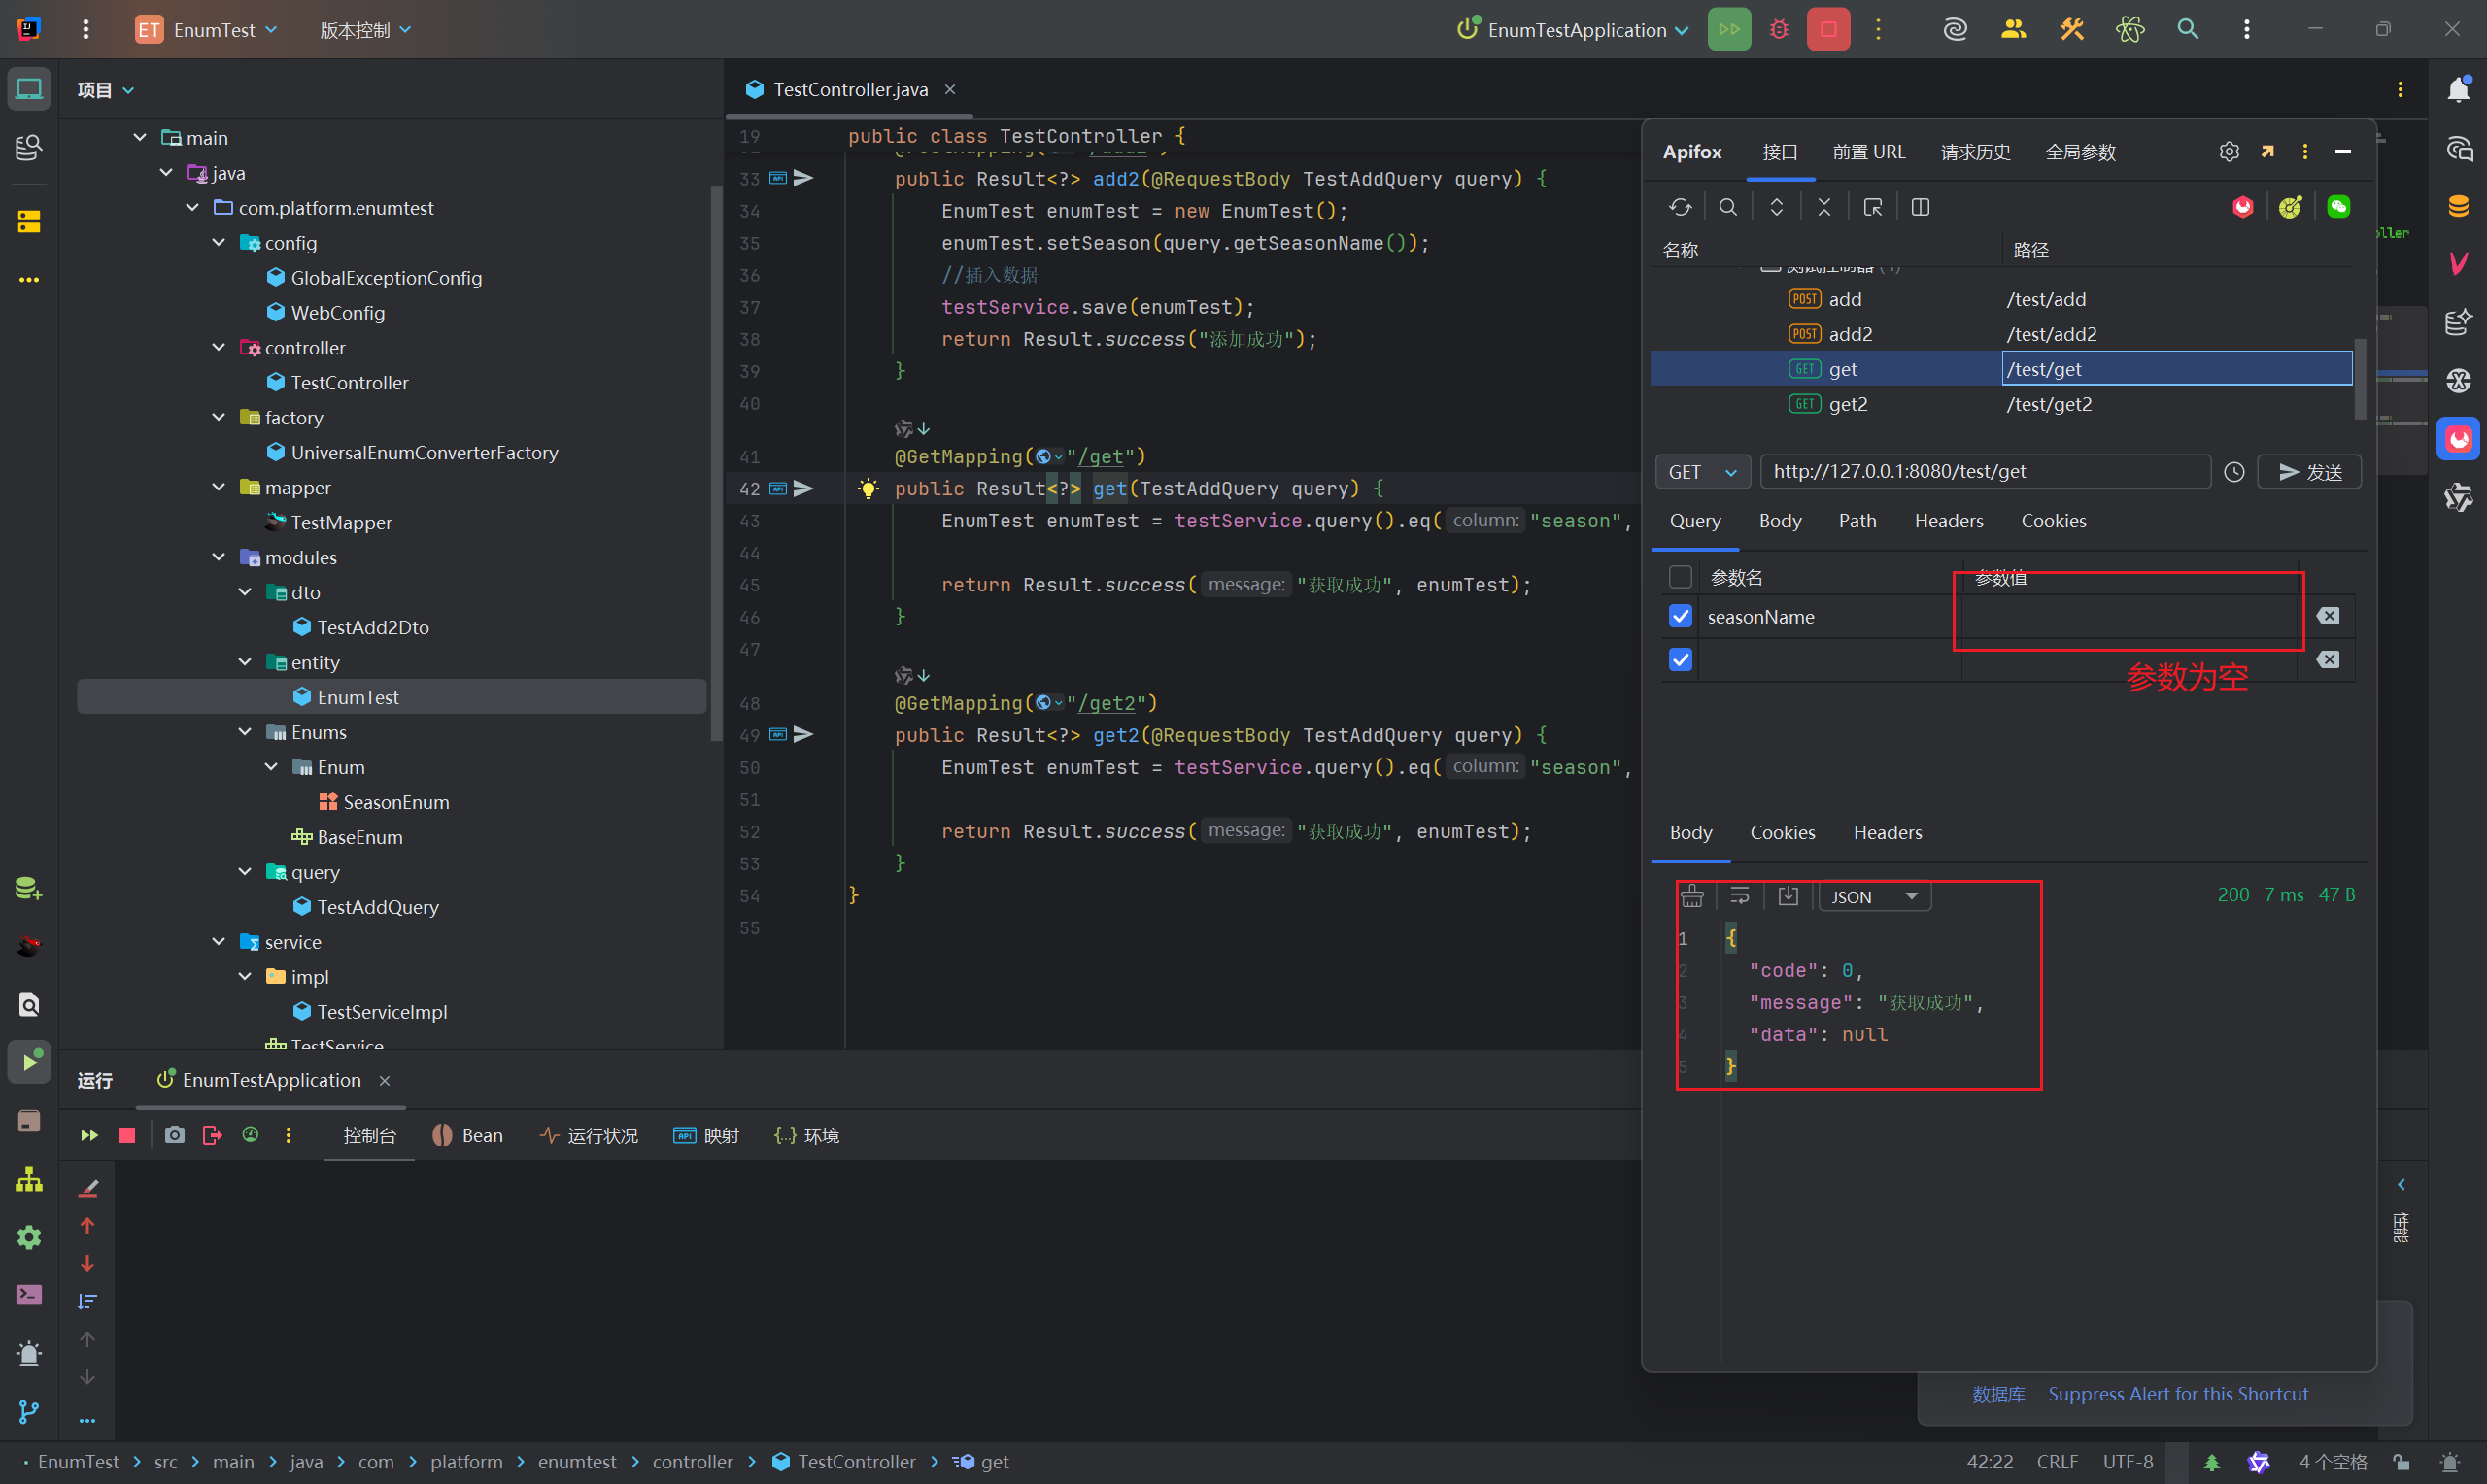Click the run console screenshot camera icon

(174, 1135)
